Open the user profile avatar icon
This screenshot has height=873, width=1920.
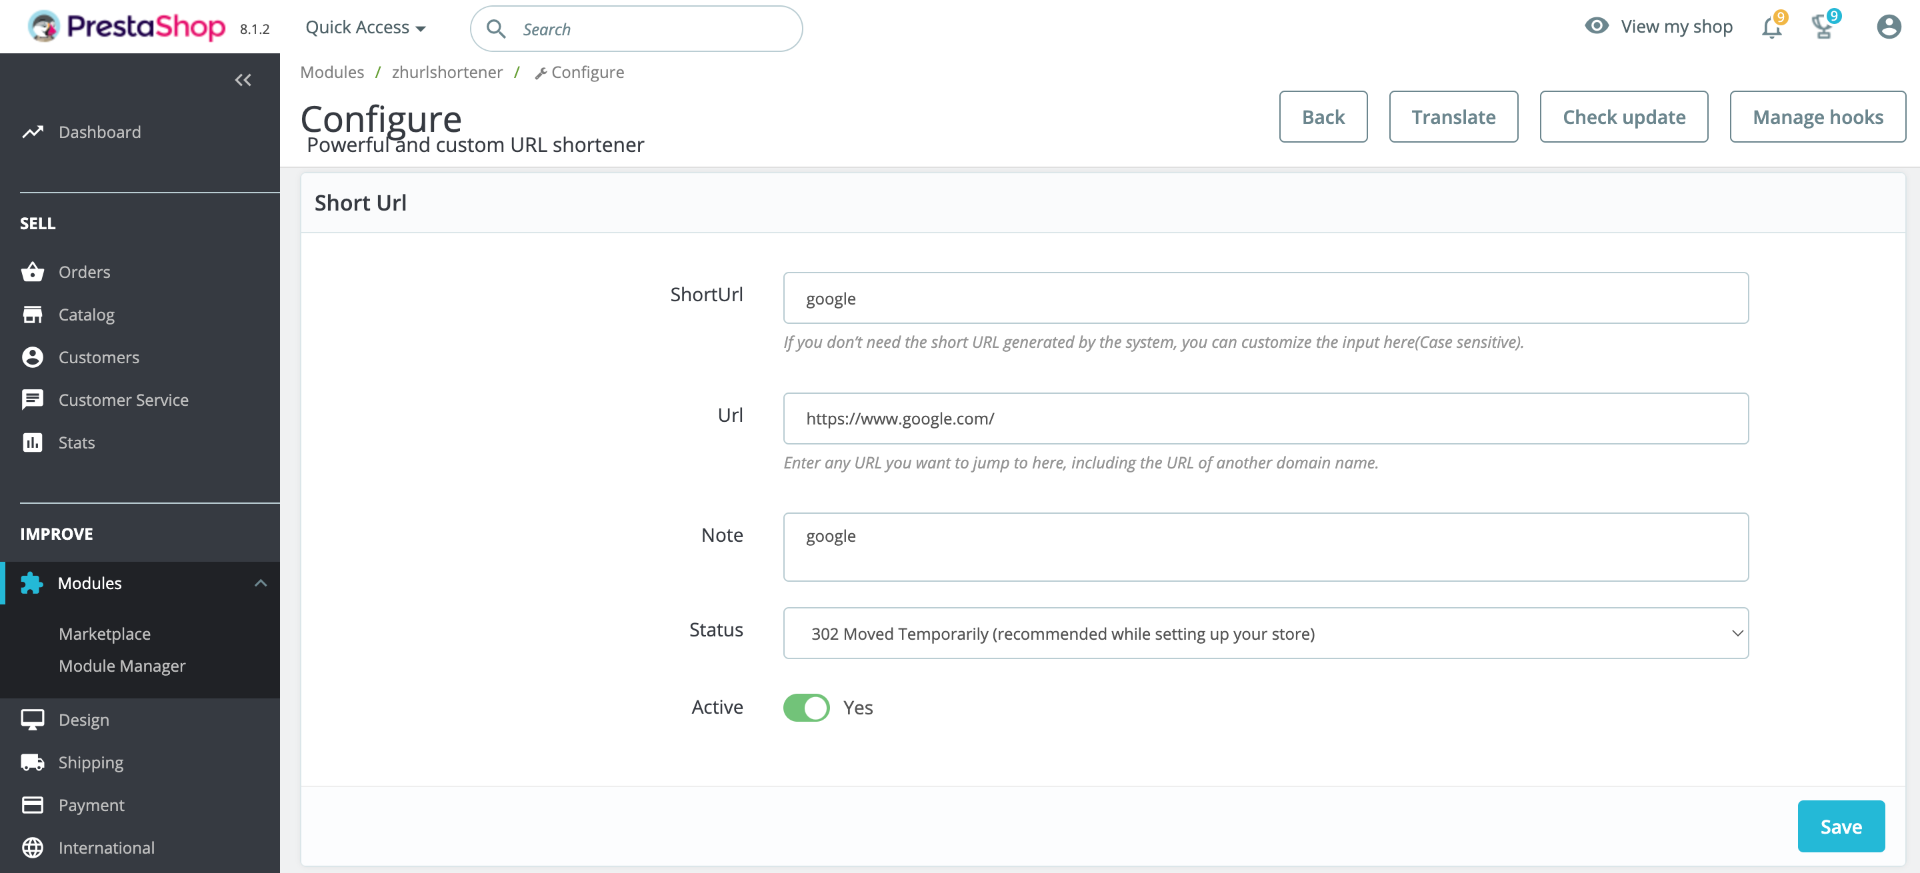[1888, 27]
